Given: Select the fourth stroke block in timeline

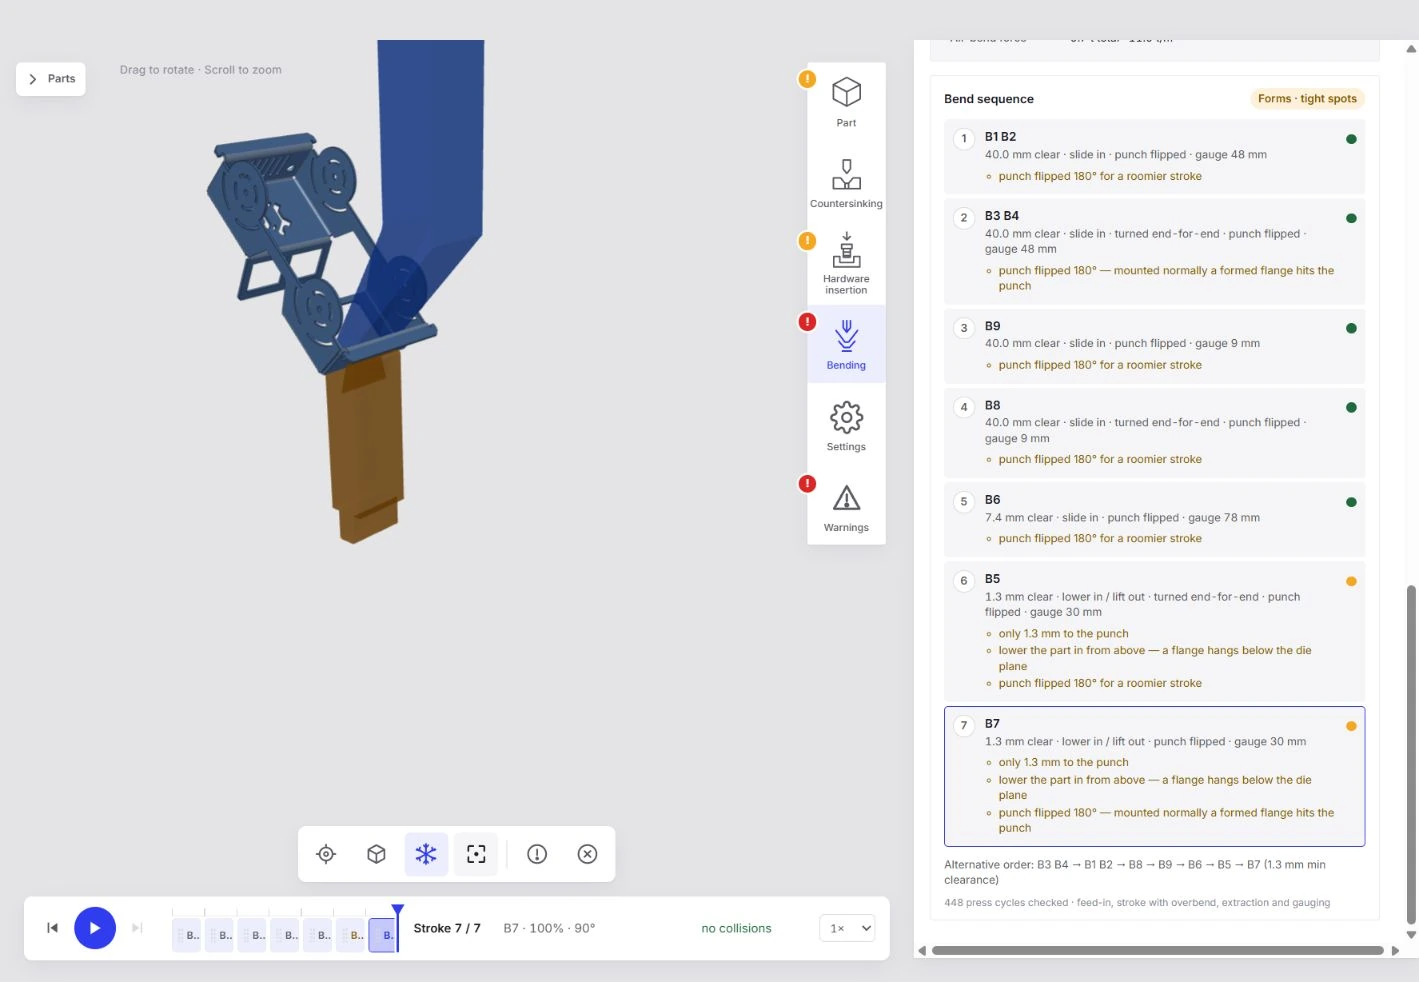Looking at the screenshot, I should pyautogui.click(x=286, y=935).
